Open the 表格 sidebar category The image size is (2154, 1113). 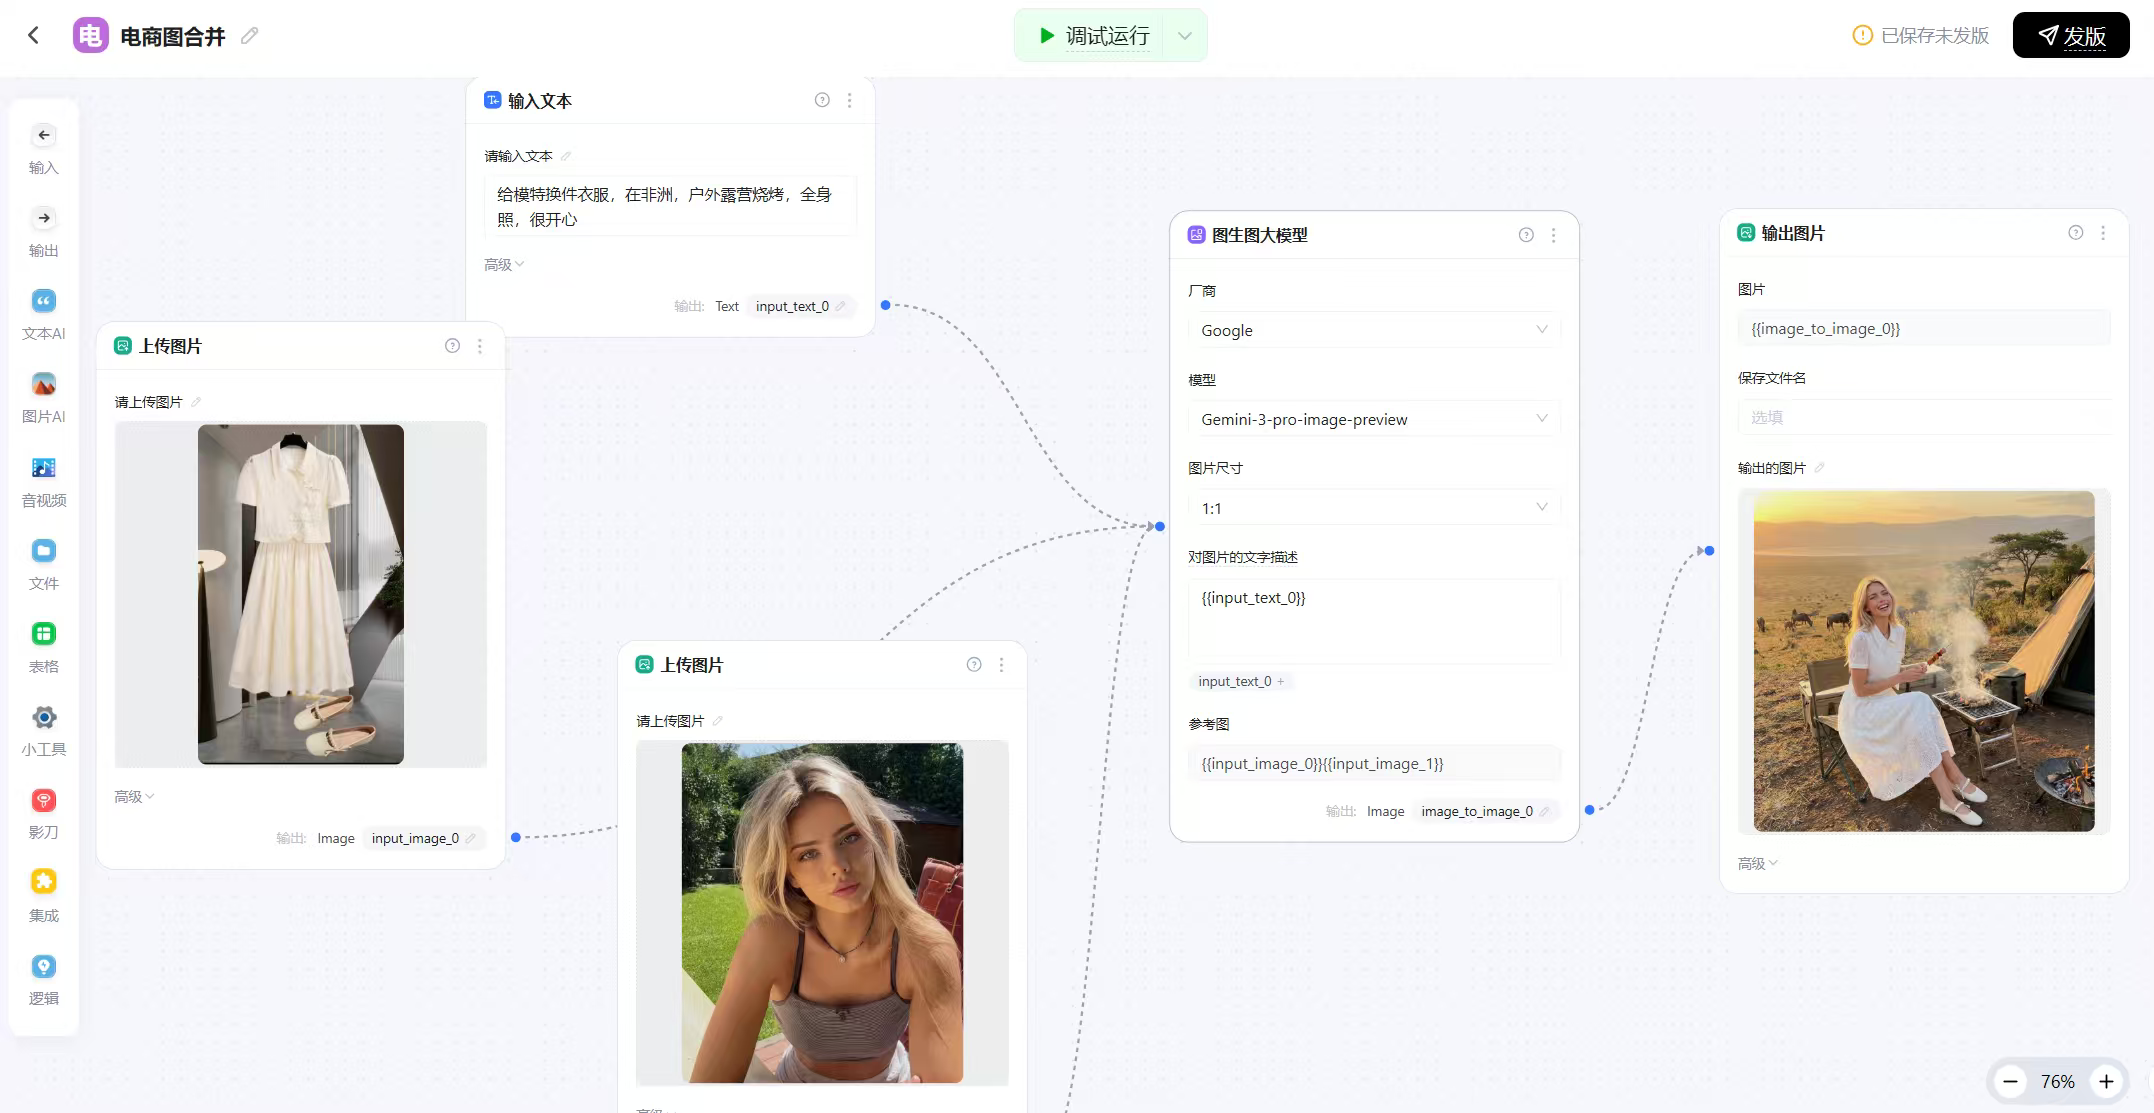[43, 634]
